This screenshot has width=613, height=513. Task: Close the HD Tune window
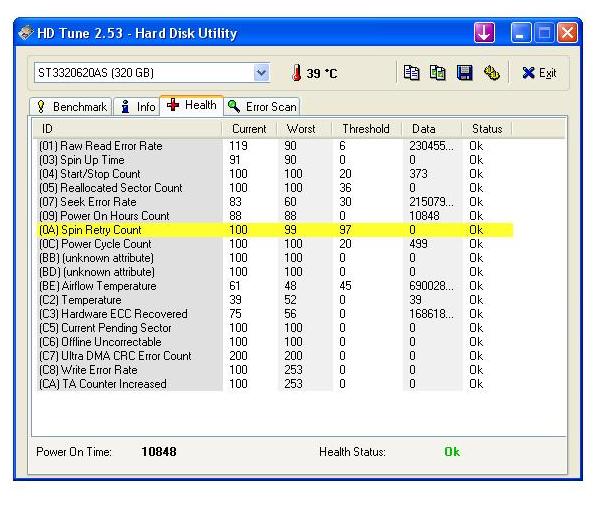tap(567, 32)
